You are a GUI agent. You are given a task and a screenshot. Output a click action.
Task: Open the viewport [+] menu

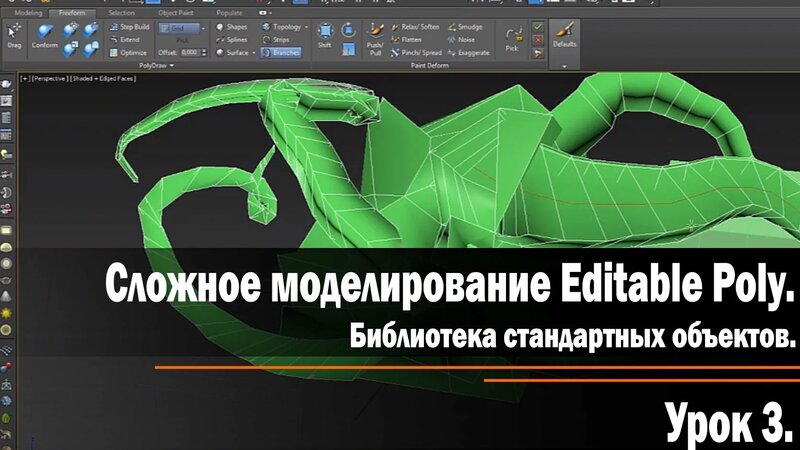point(24,79)
